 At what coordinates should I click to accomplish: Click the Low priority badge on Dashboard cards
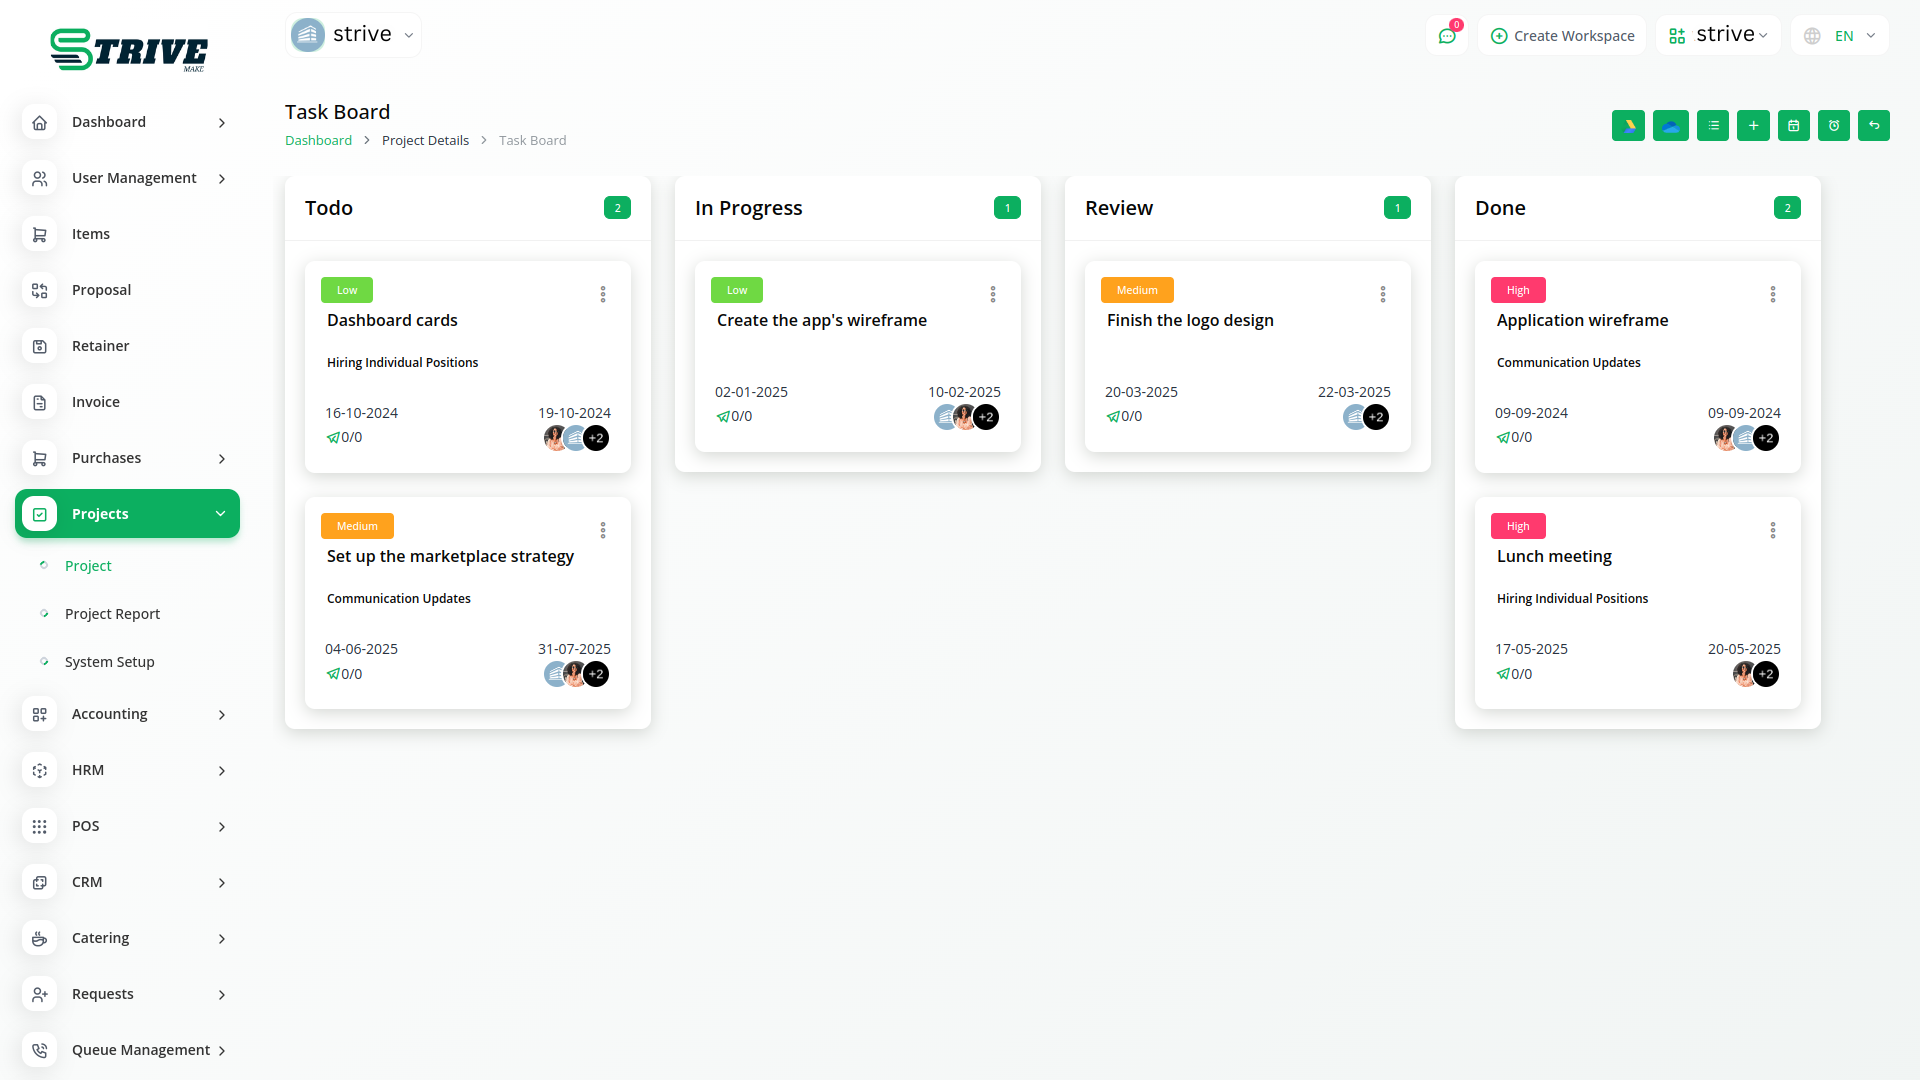(x=346, y=290)
